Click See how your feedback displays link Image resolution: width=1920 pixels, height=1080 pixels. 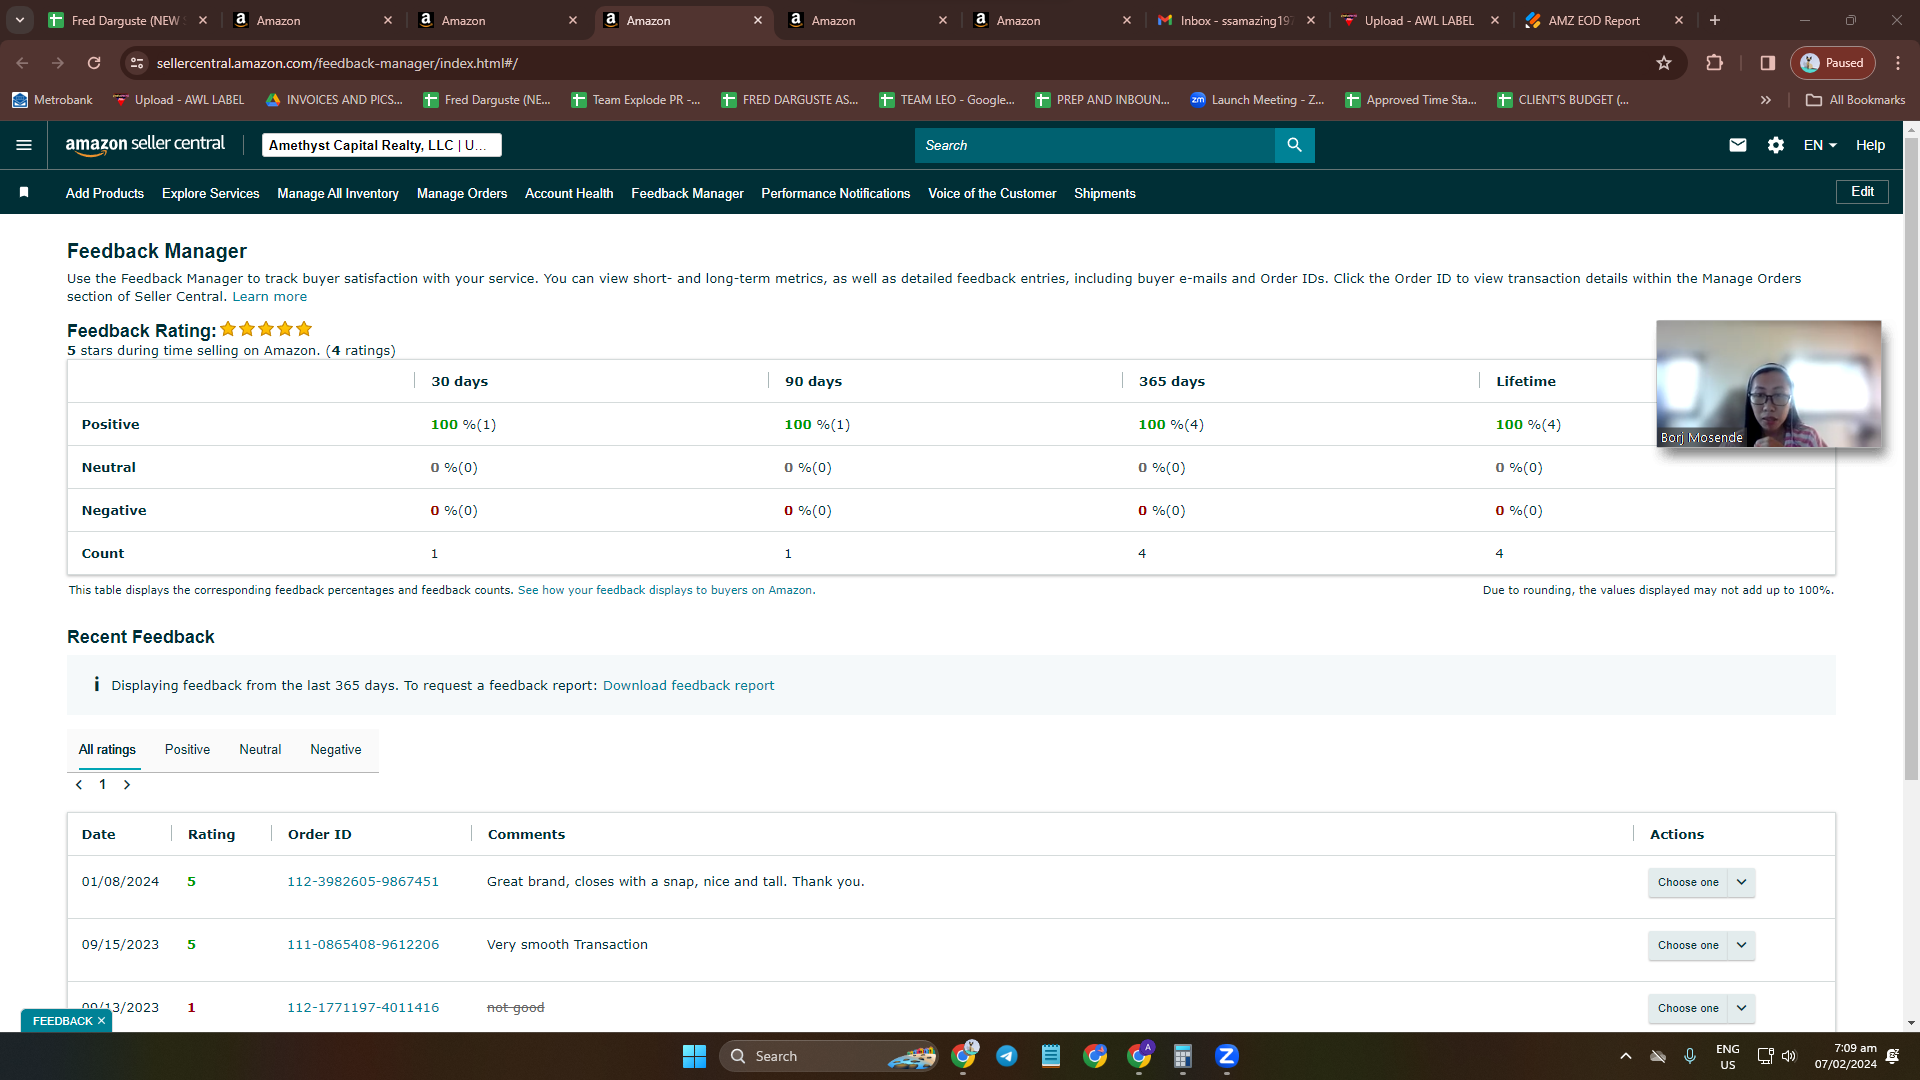(x=665, y=590)
